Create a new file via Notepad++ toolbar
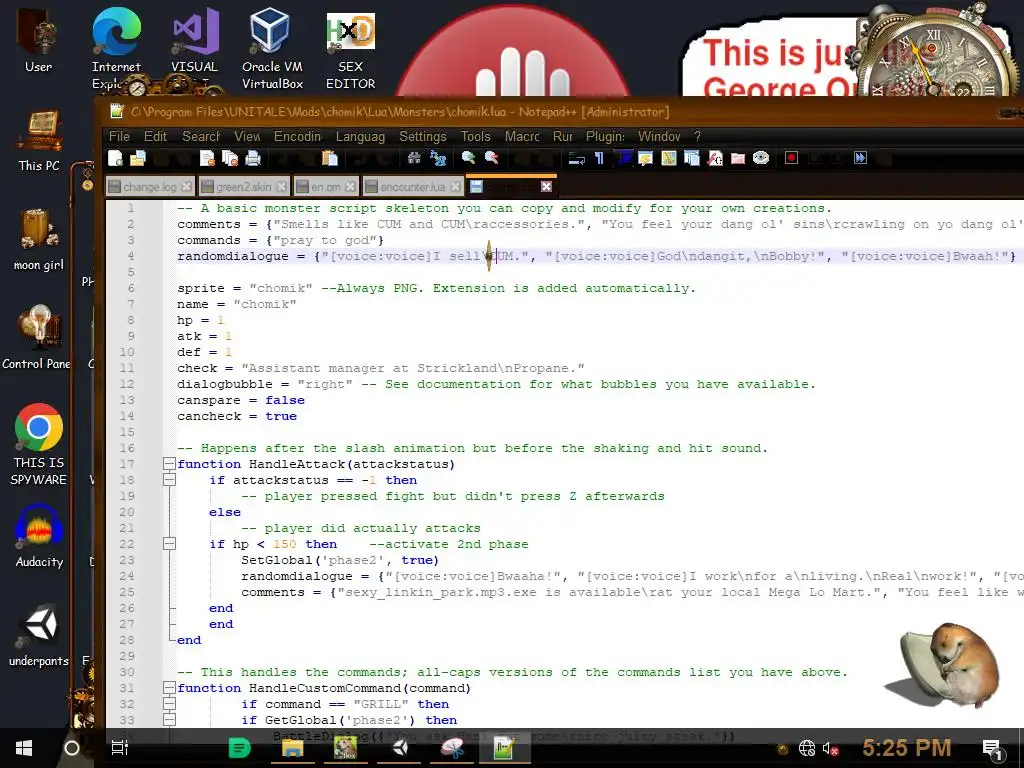 (116, 158)
